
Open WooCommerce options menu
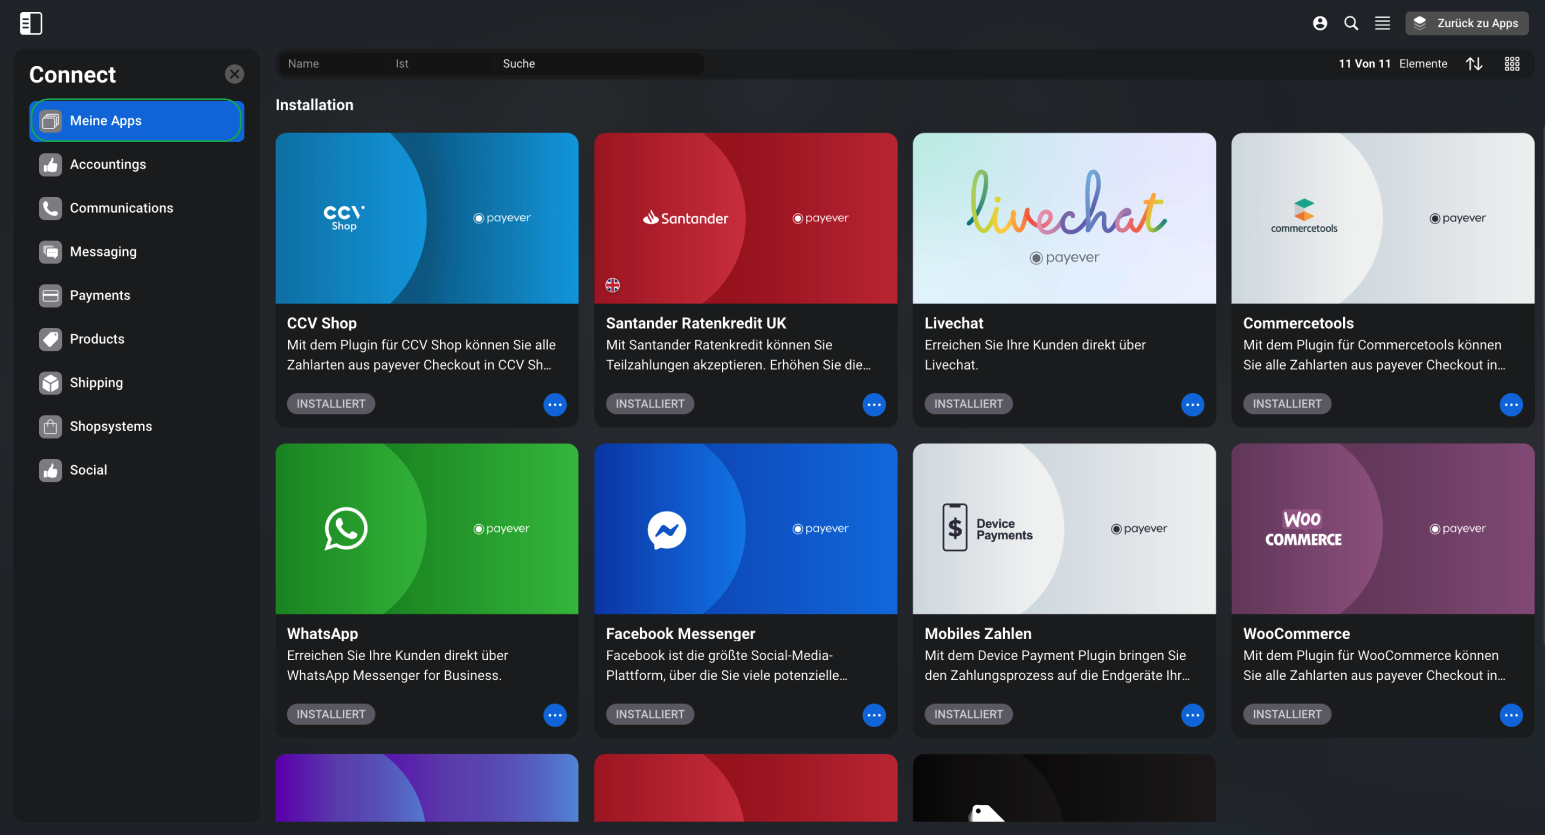tap(1511, 715)
